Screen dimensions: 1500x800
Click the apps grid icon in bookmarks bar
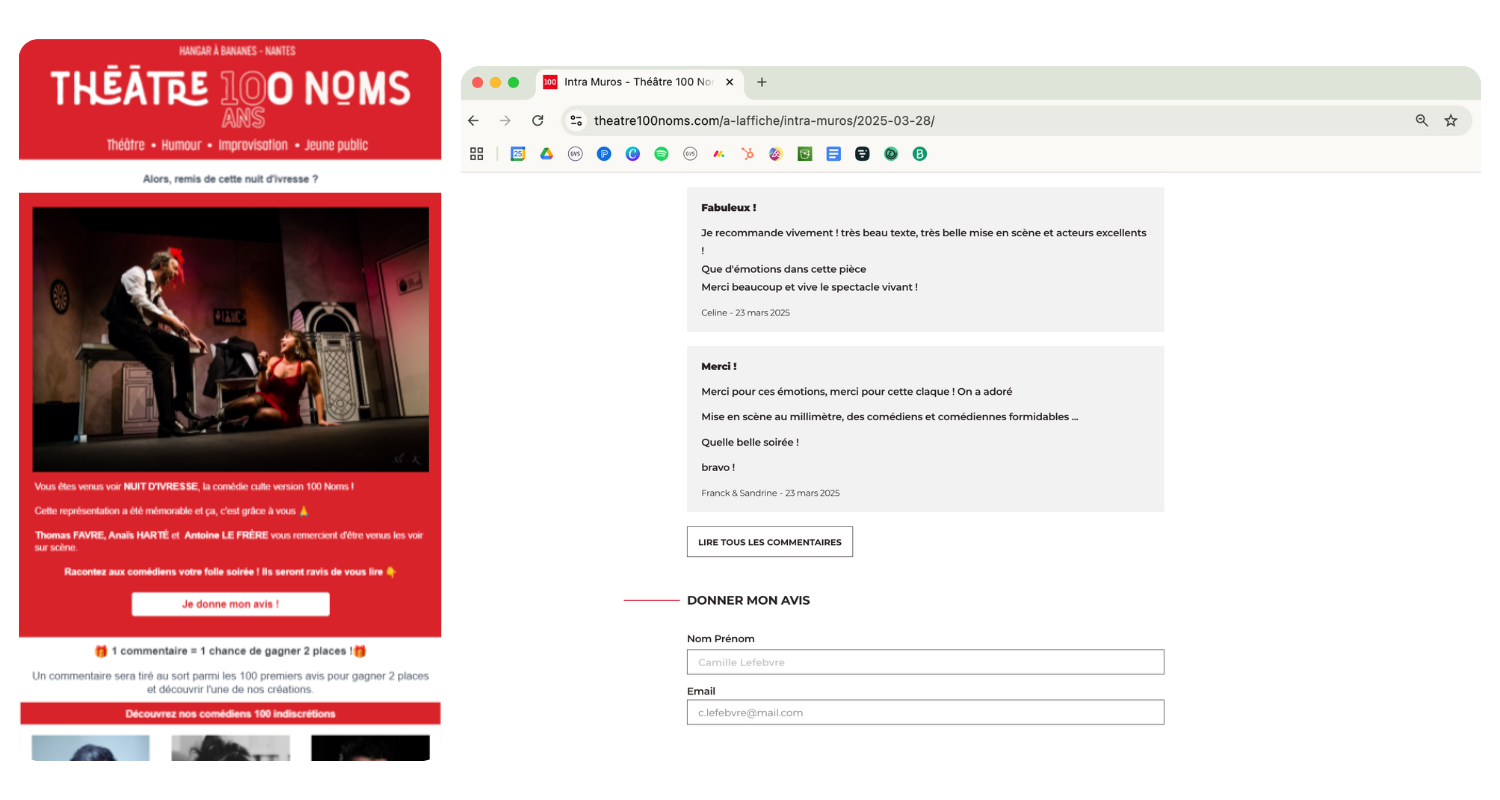pos(477,154)
